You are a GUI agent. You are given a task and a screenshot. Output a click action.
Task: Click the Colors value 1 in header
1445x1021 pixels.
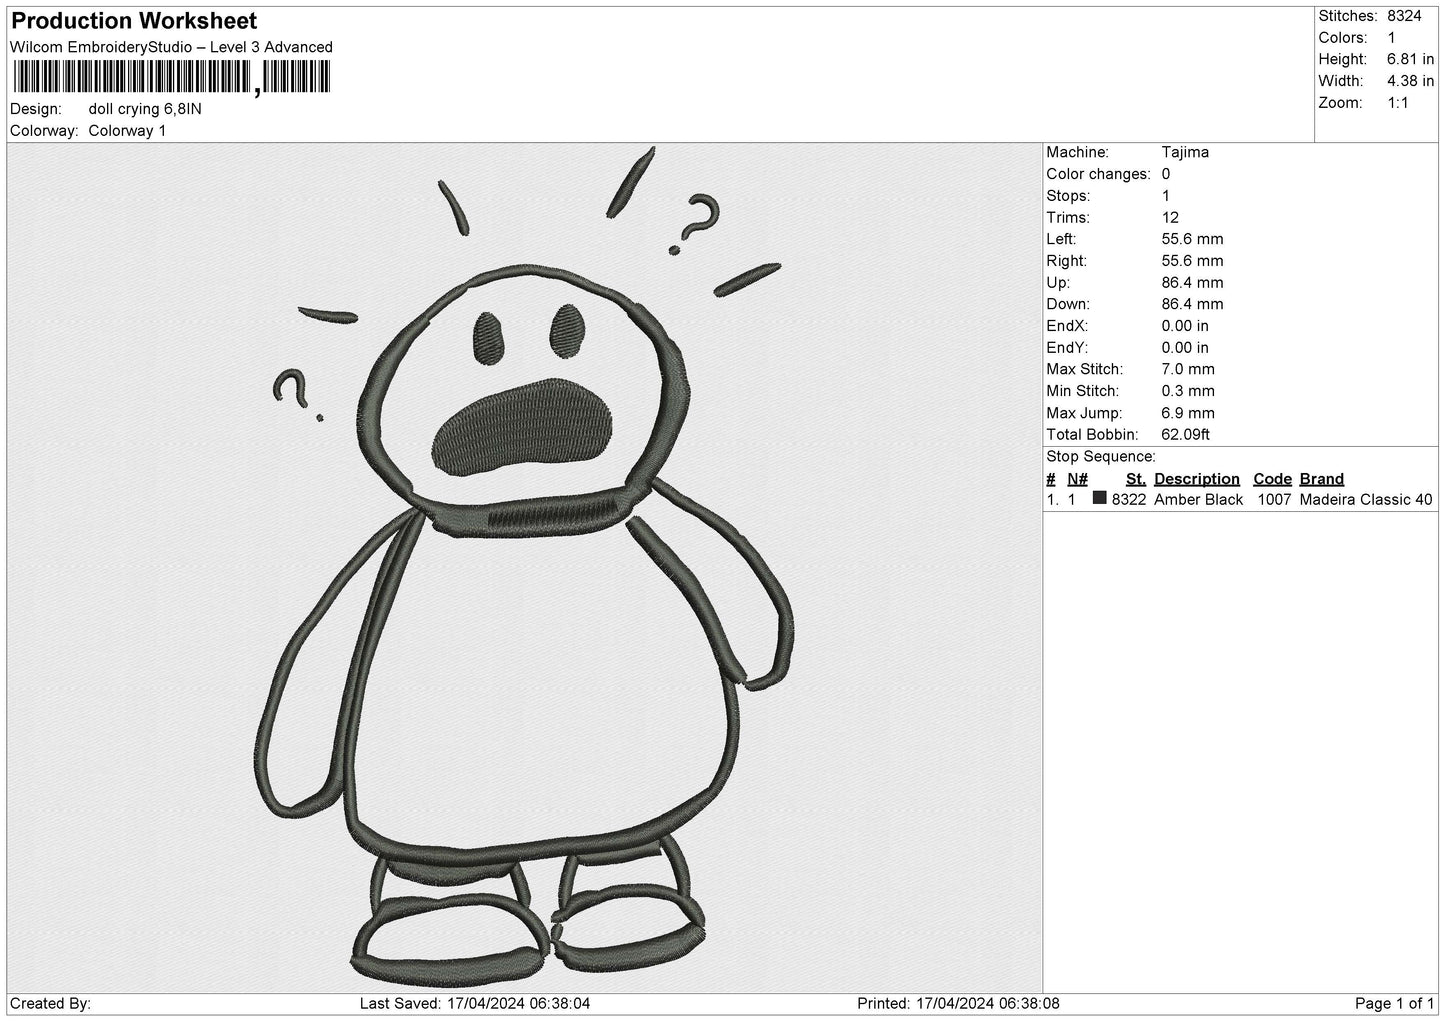1392,38
